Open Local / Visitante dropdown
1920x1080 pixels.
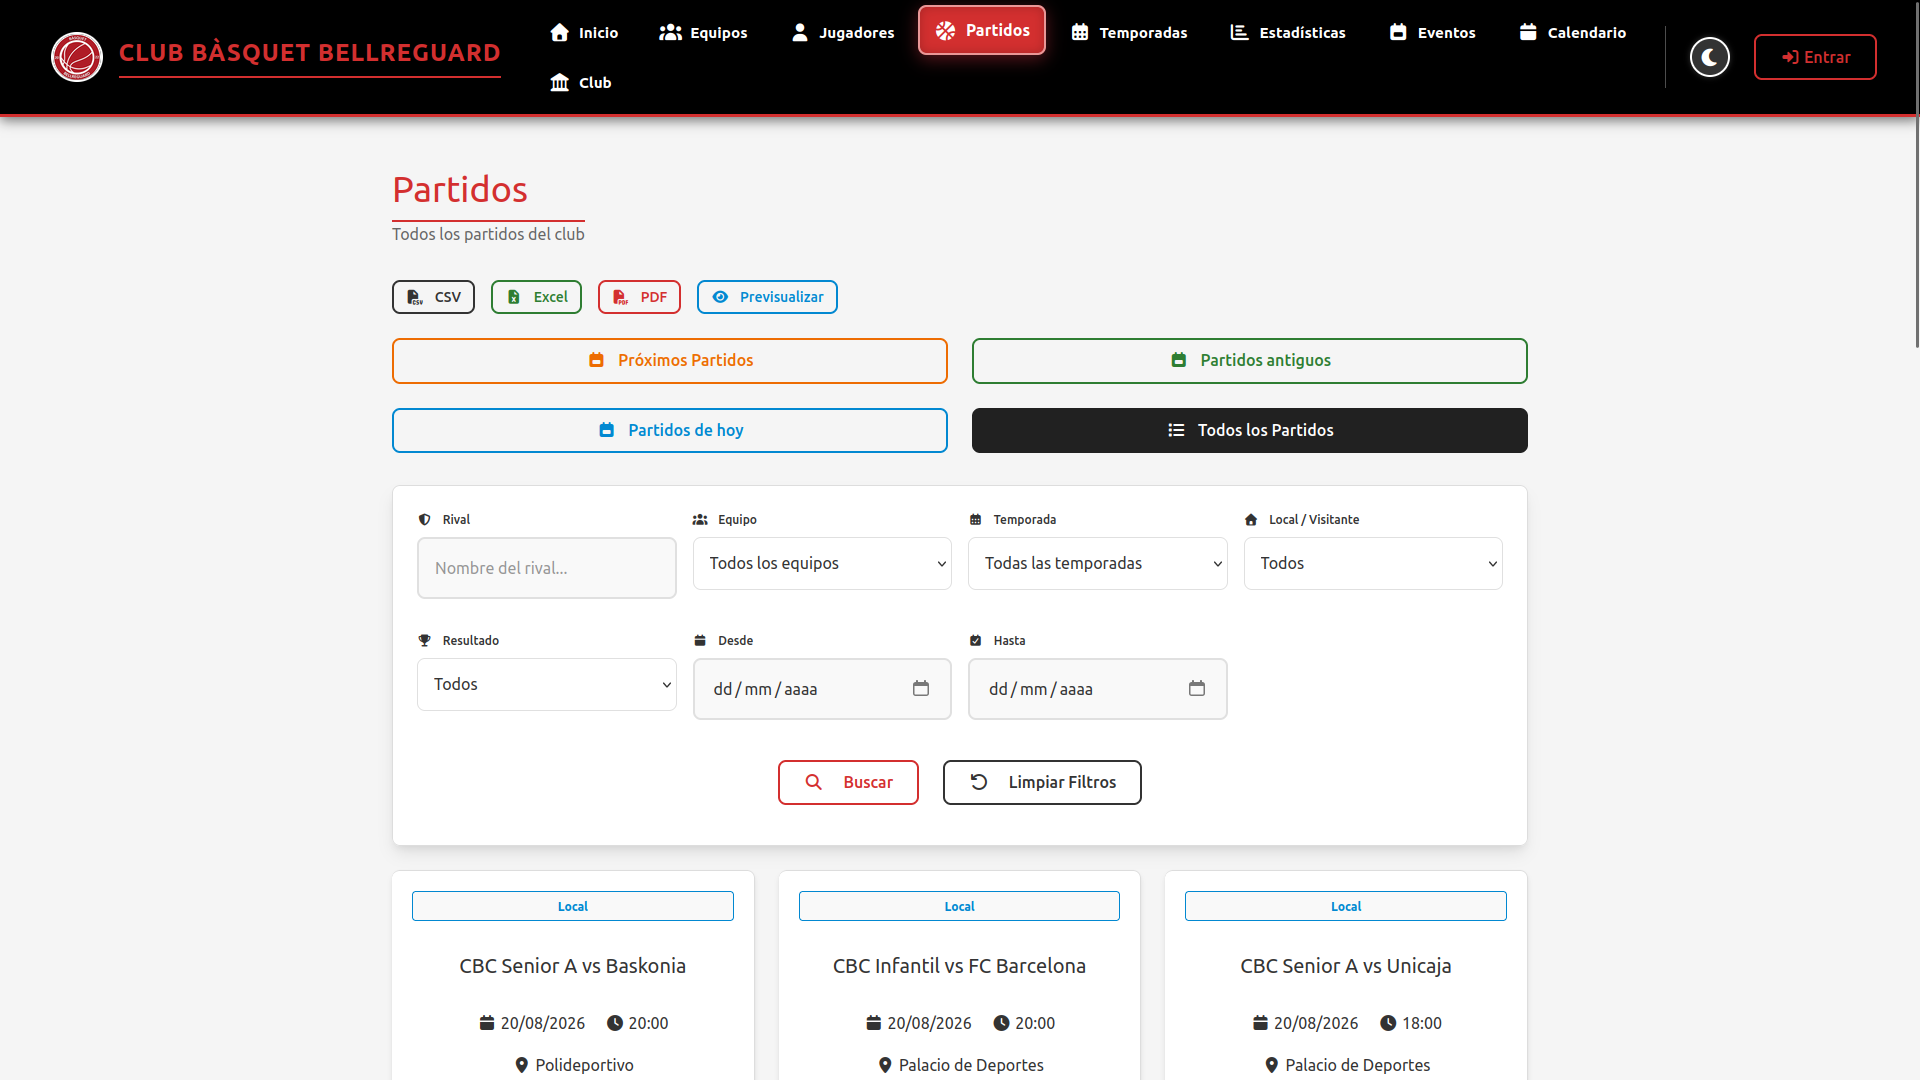pos(1373,563)
